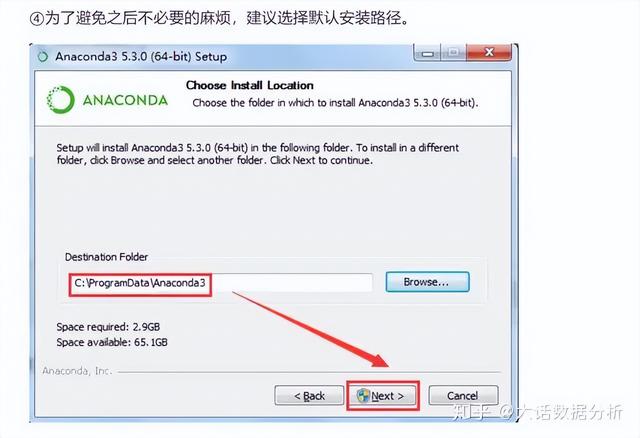Return to previous page with < Back
Viewport: 640px width, 438px height.
(x=309, y=396)
